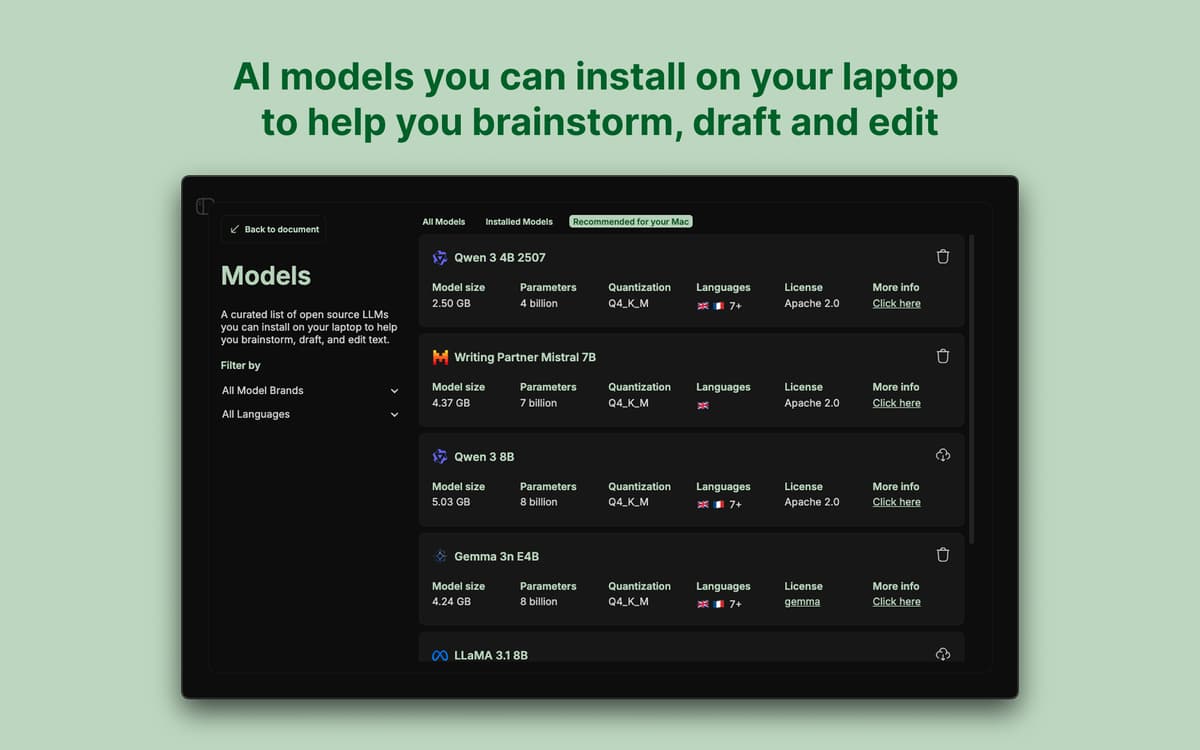Open More info link for Qwen 3 8B
This screenshot has height=750, width=1200.
click(x=896, y=502)
